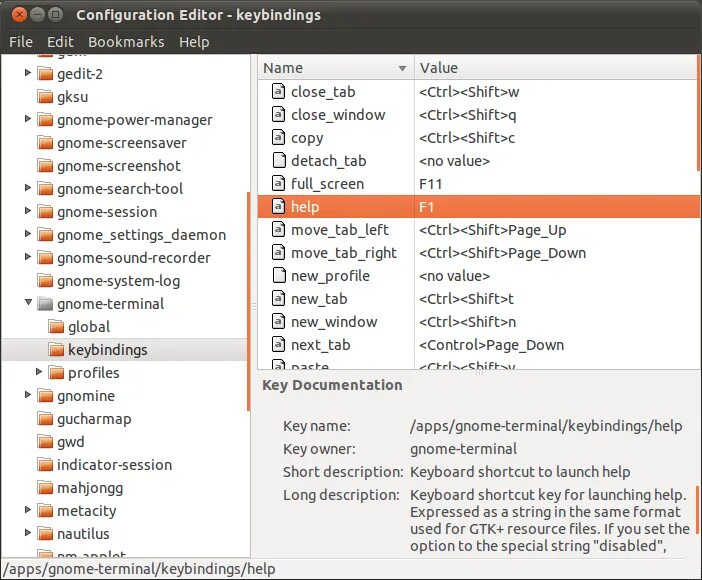Viewport: 702px width, 580px height.
Task: Click the close_tab key icon
Action: (x=278, y=91)
